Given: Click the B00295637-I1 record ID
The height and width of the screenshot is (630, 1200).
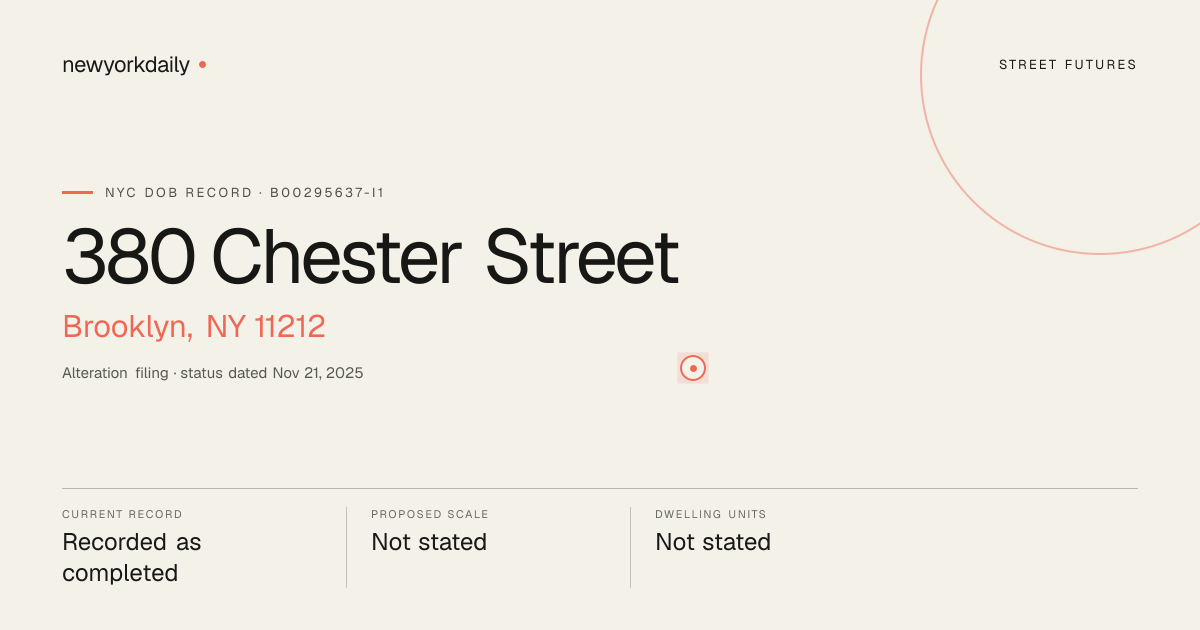Looking at the screenshot, I should 327,192.
